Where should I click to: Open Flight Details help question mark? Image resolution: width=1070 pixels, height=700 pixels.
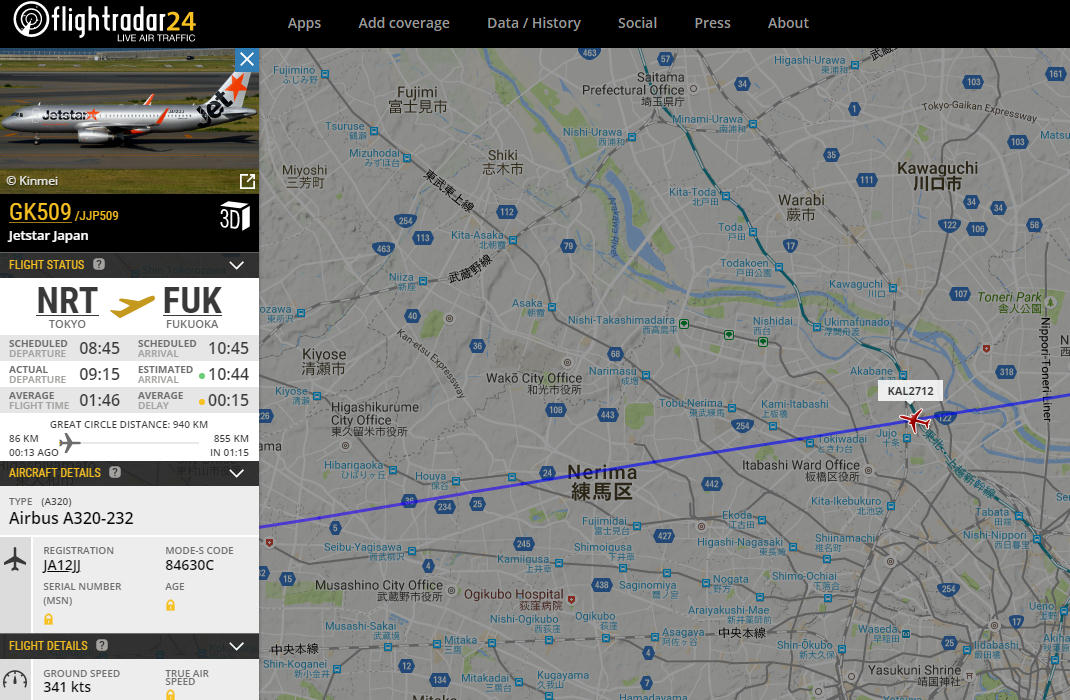(x=102, y=645)
